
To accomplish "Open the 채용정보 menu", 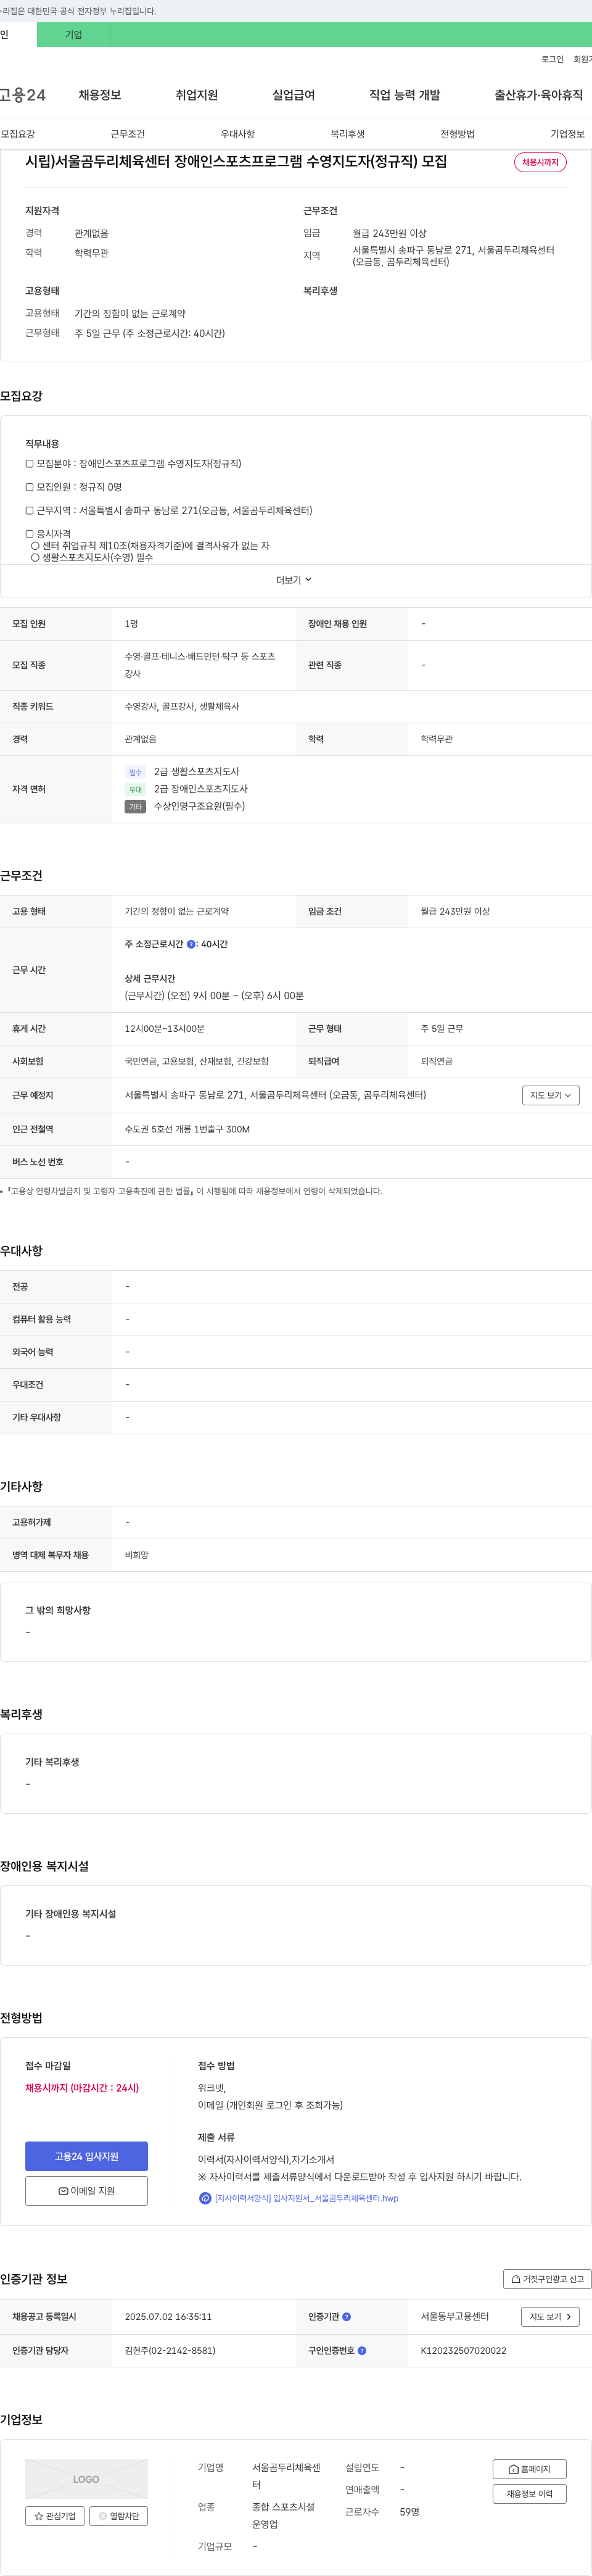I will click(x=100, y=95).
